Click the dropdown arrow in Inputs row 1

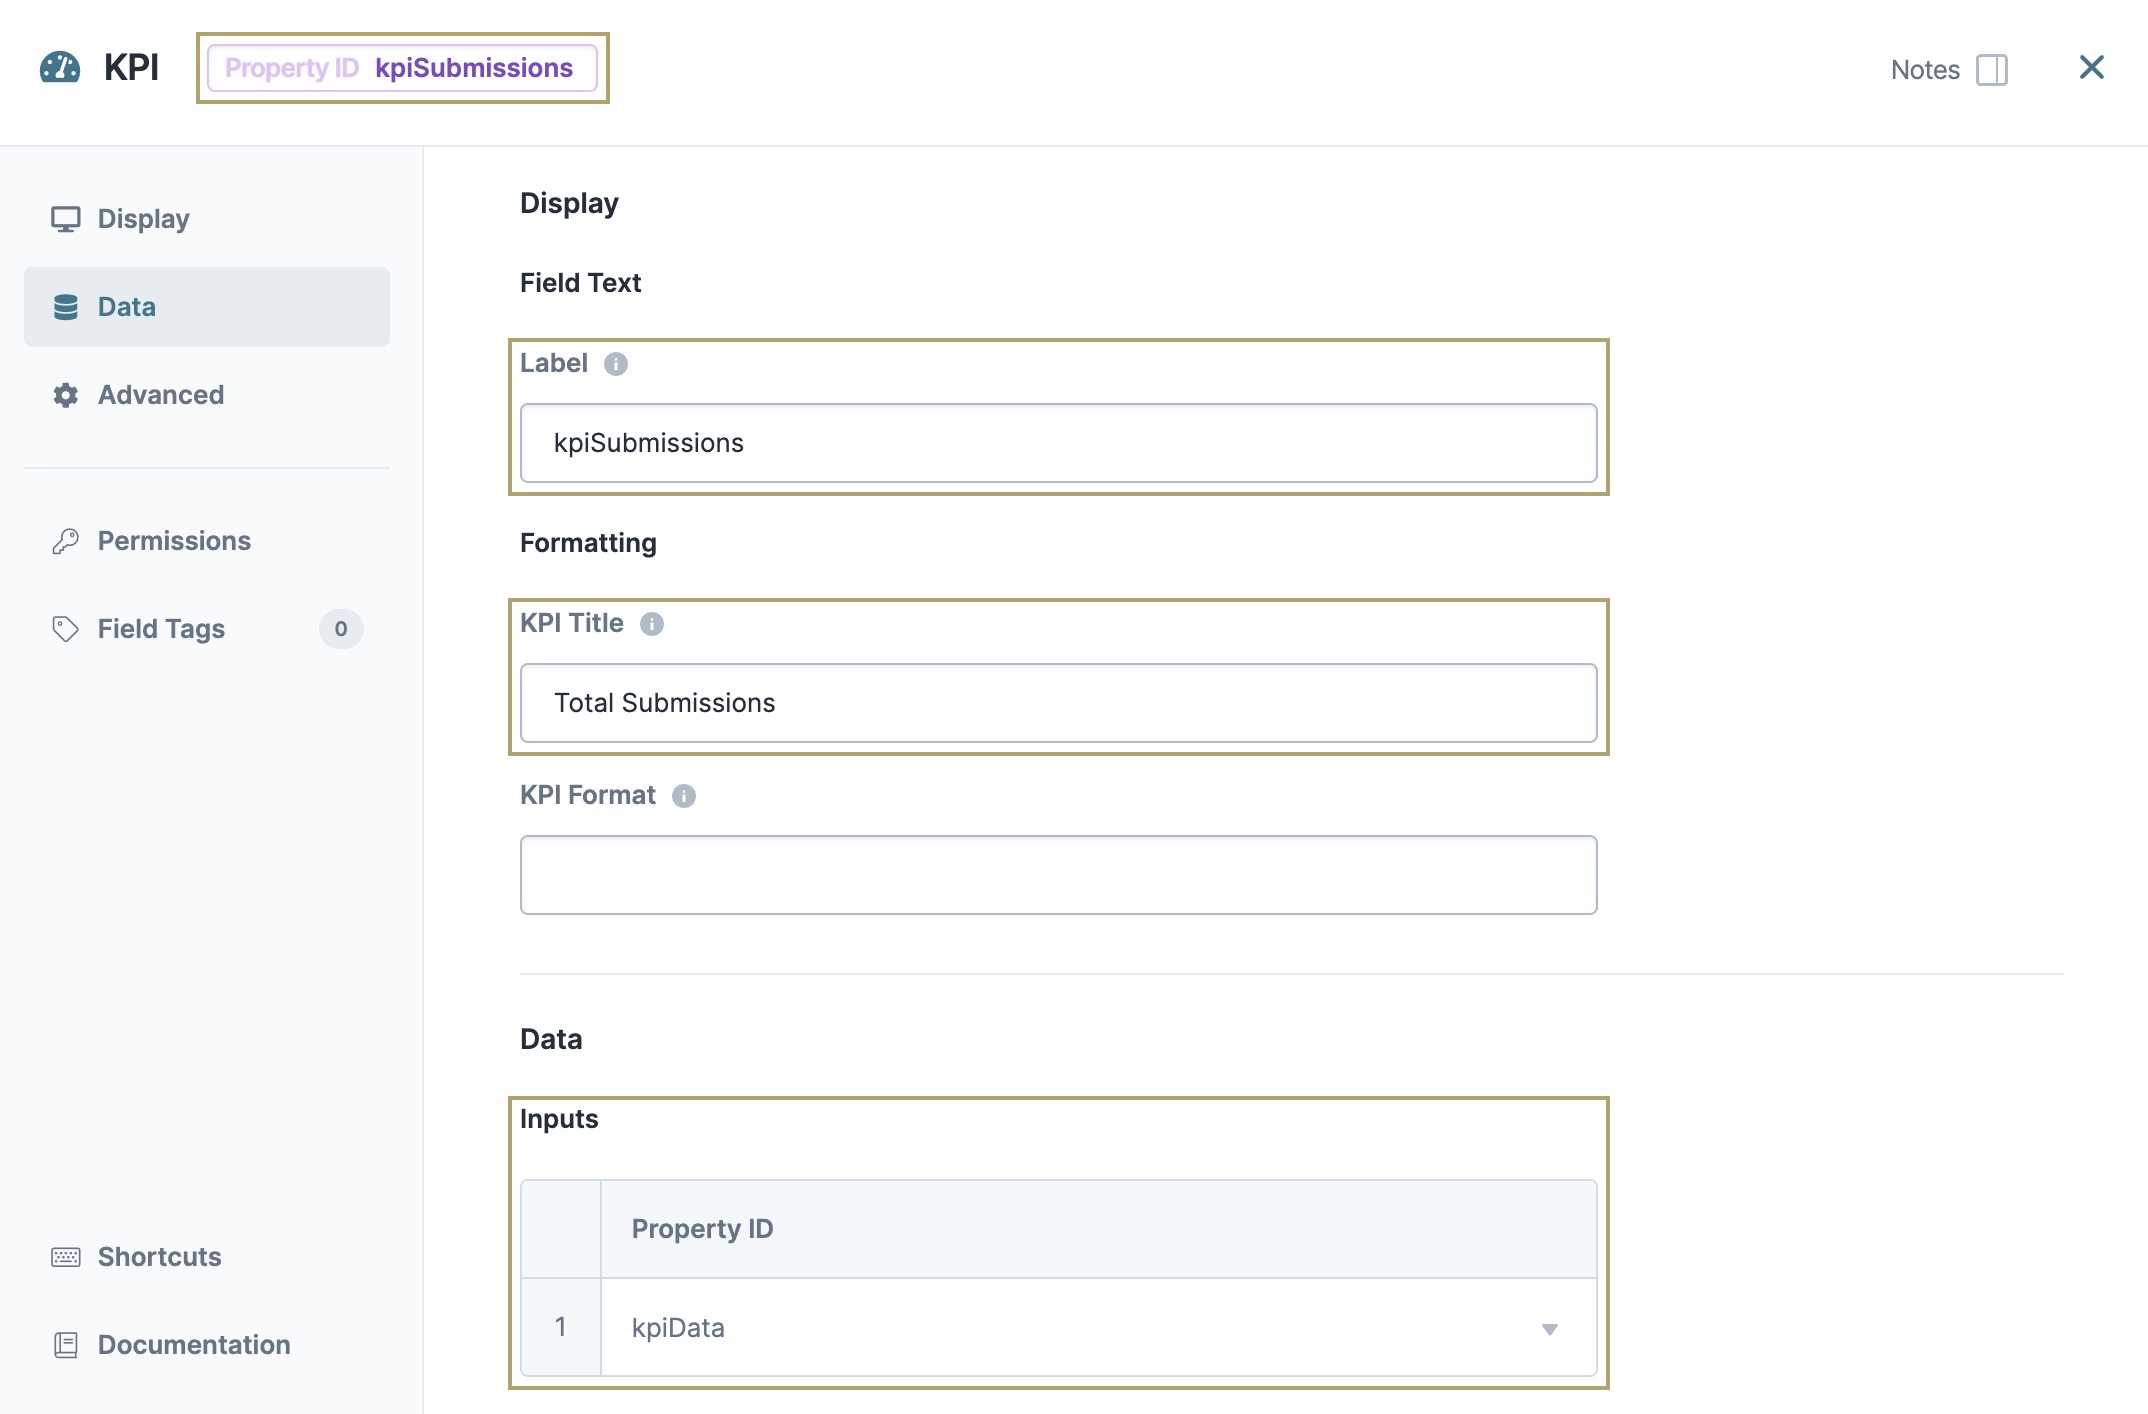pyautogui.click(x=1550, y=1329)
